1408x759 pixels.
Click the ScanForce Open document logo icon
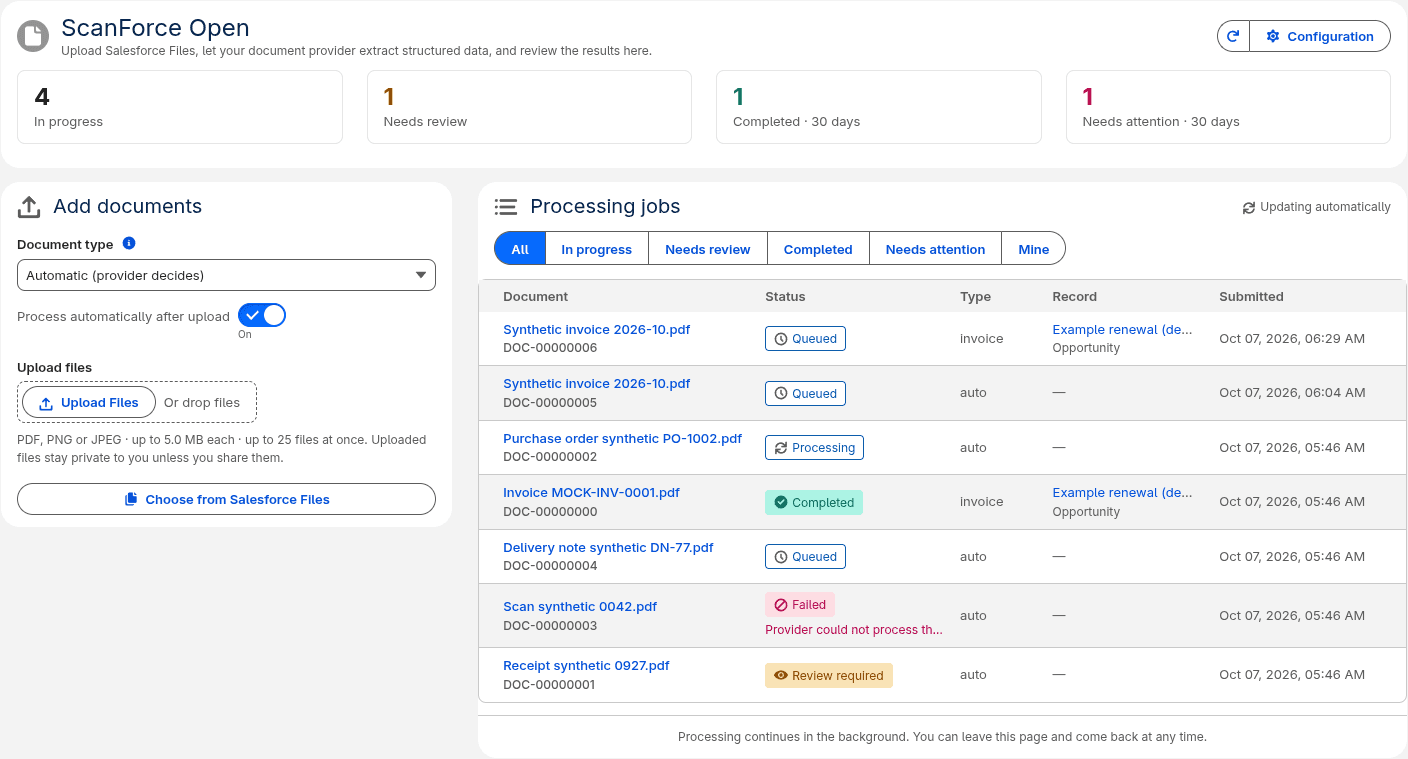[x=33, y=36]
